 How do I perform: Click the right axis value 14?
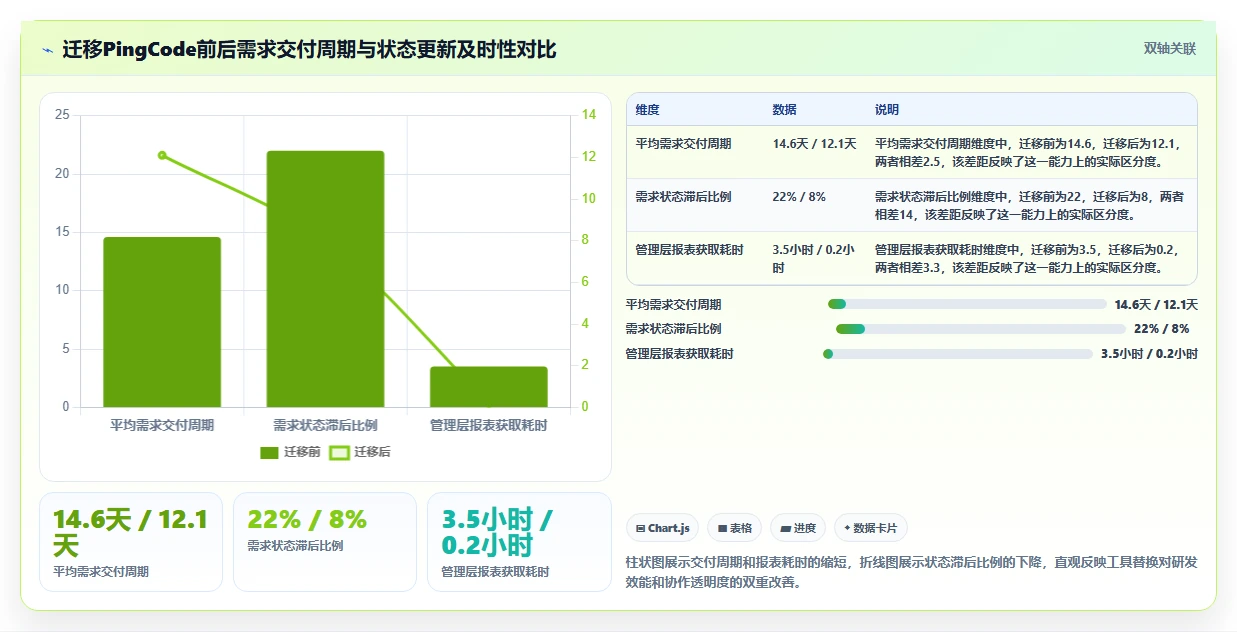coord(589,115)
